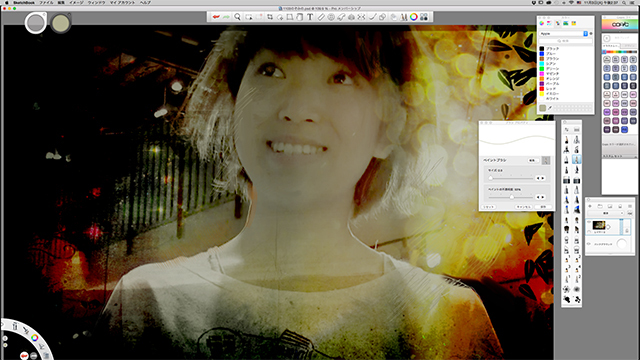Click the Add Image icon in Layers panel
This screenshot has width=640, height=360.
[610, 206]
